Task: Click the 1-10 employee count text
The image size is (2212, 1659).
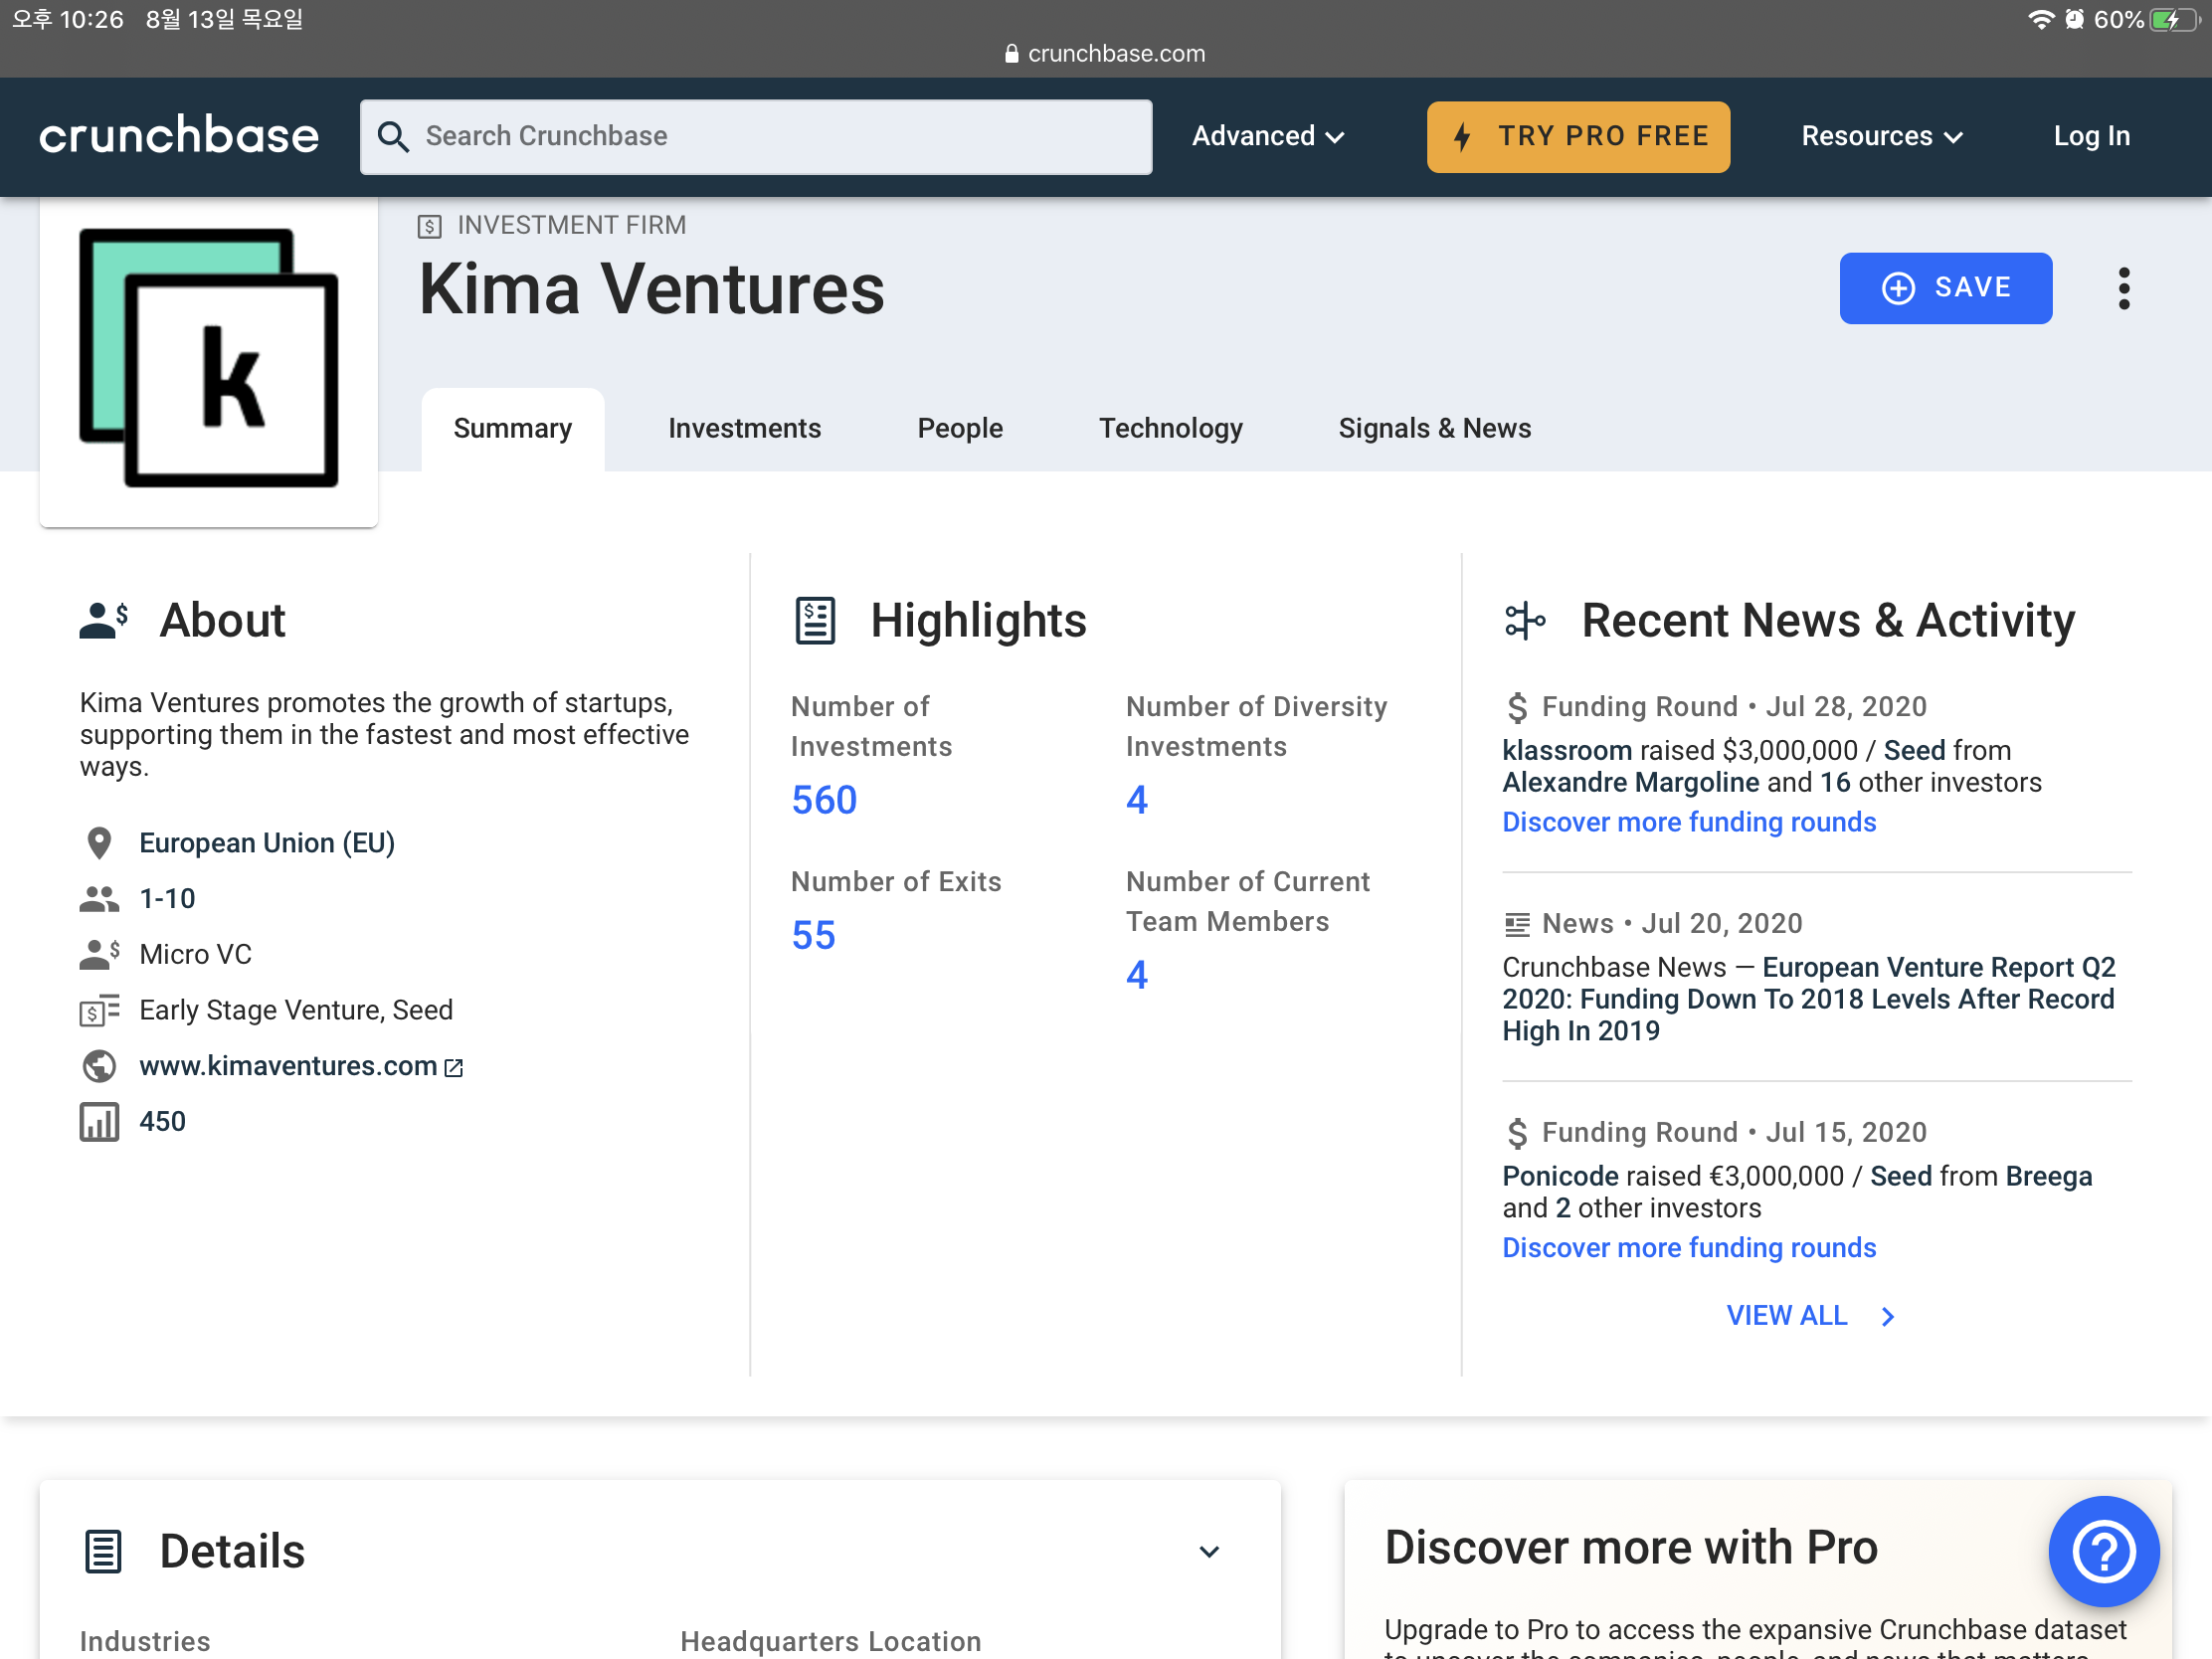Action: (x=167, y=899)
